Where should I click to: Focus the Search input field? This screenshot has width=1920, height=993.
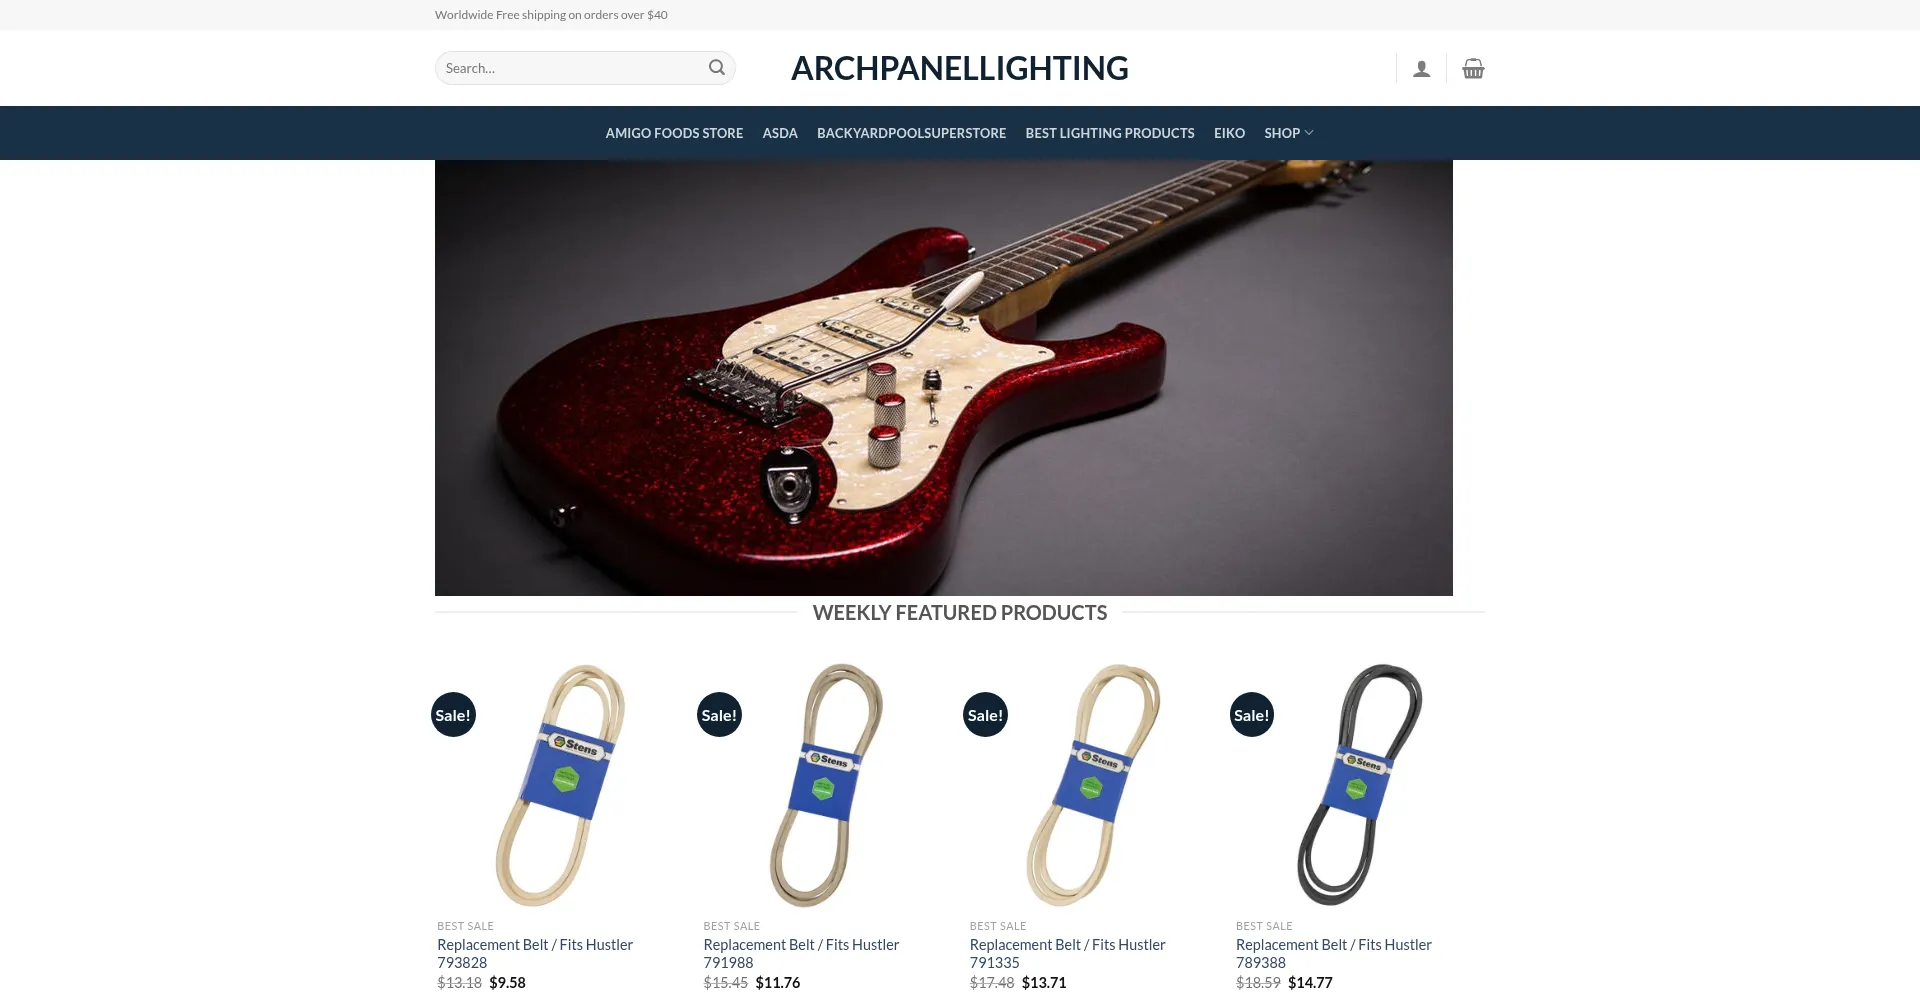pos(570,68)
